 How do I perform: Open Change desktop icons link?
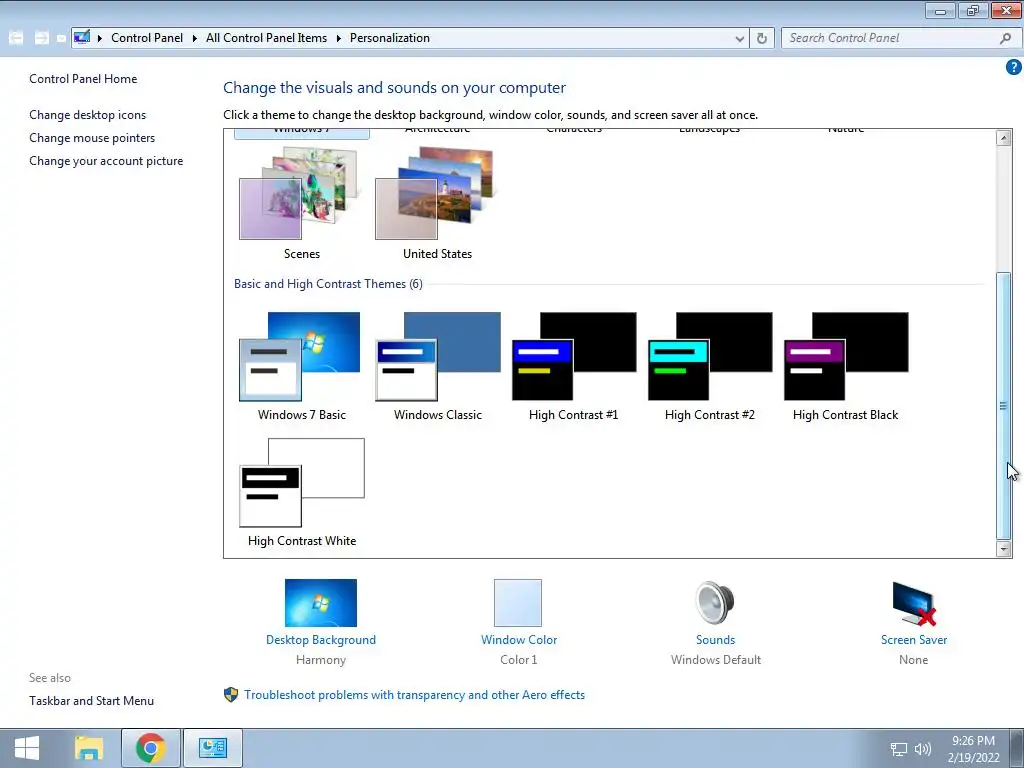[x=88, y=115]
